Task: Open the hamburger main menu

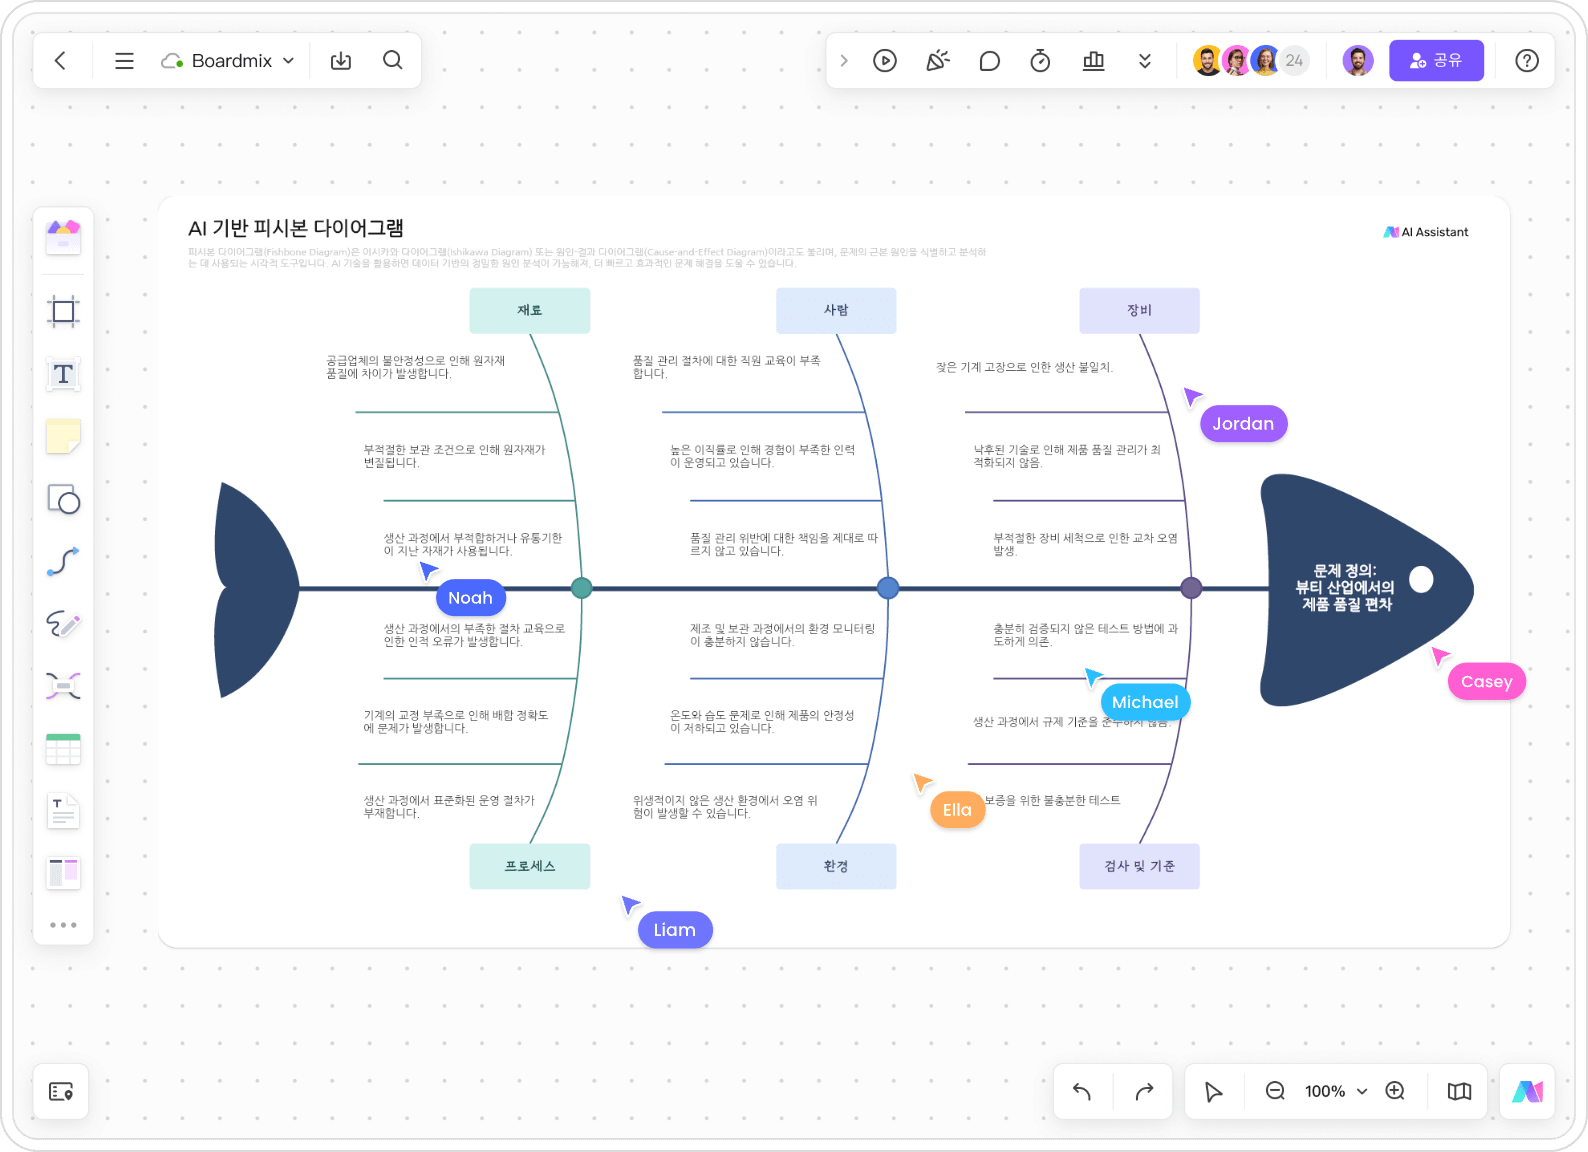Action: pyautogui.click(x=124, y=61)
